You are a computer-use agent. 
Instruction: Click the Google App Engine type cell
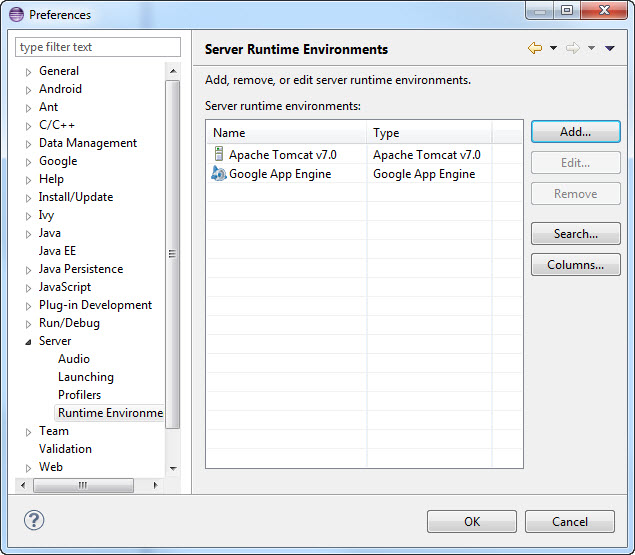point(424,174)
